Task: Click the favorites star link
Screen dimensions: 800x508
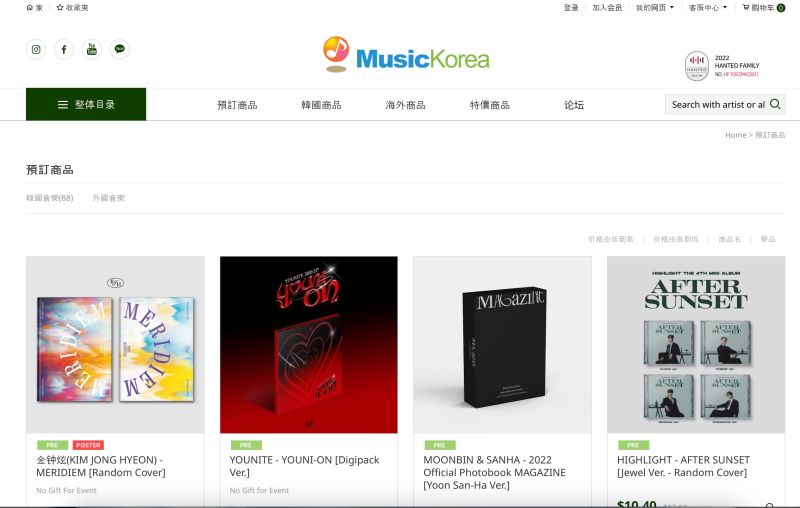Action: pos(72,8)
